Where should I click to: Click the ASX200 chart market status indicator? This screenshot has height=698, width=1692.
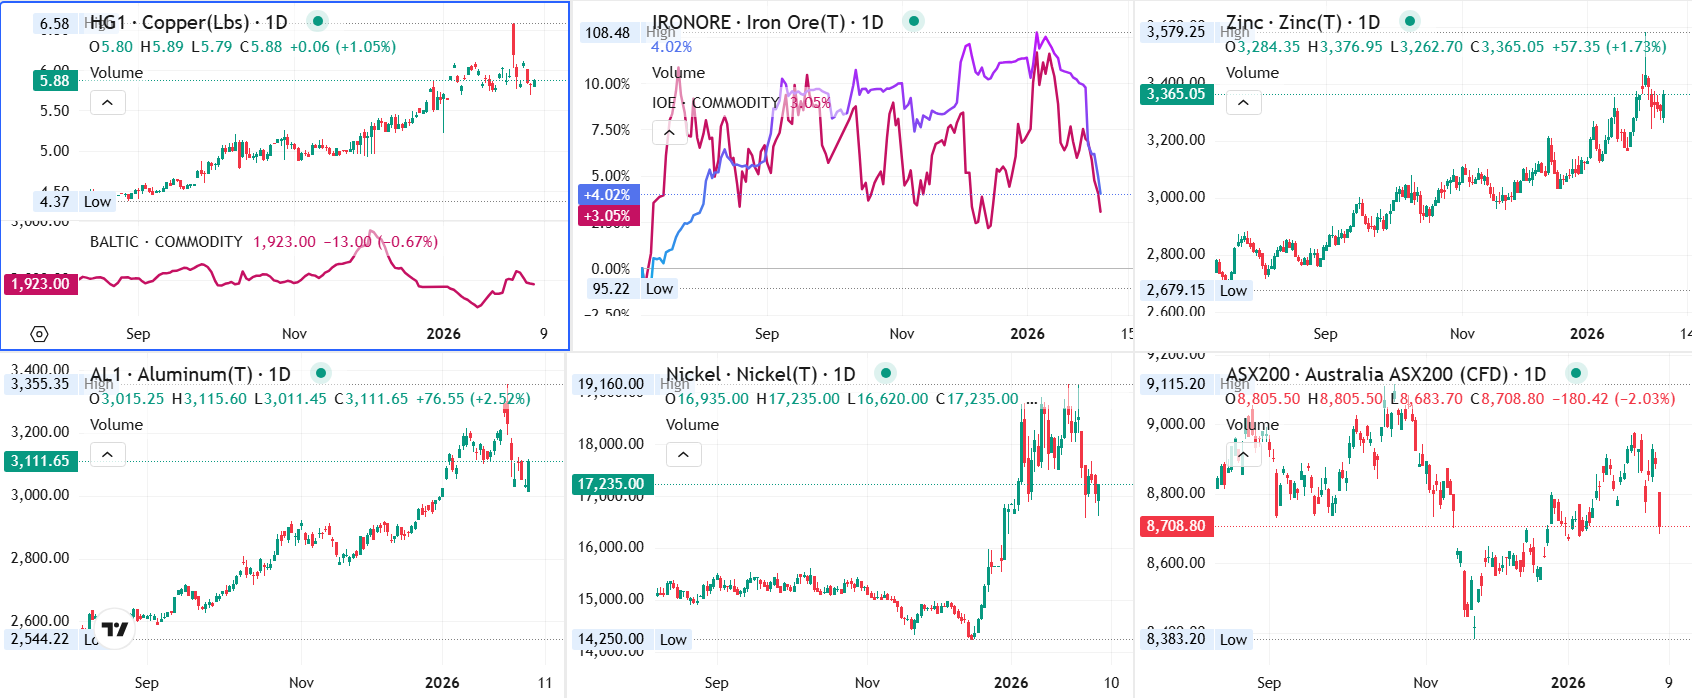coord(1576,373)
